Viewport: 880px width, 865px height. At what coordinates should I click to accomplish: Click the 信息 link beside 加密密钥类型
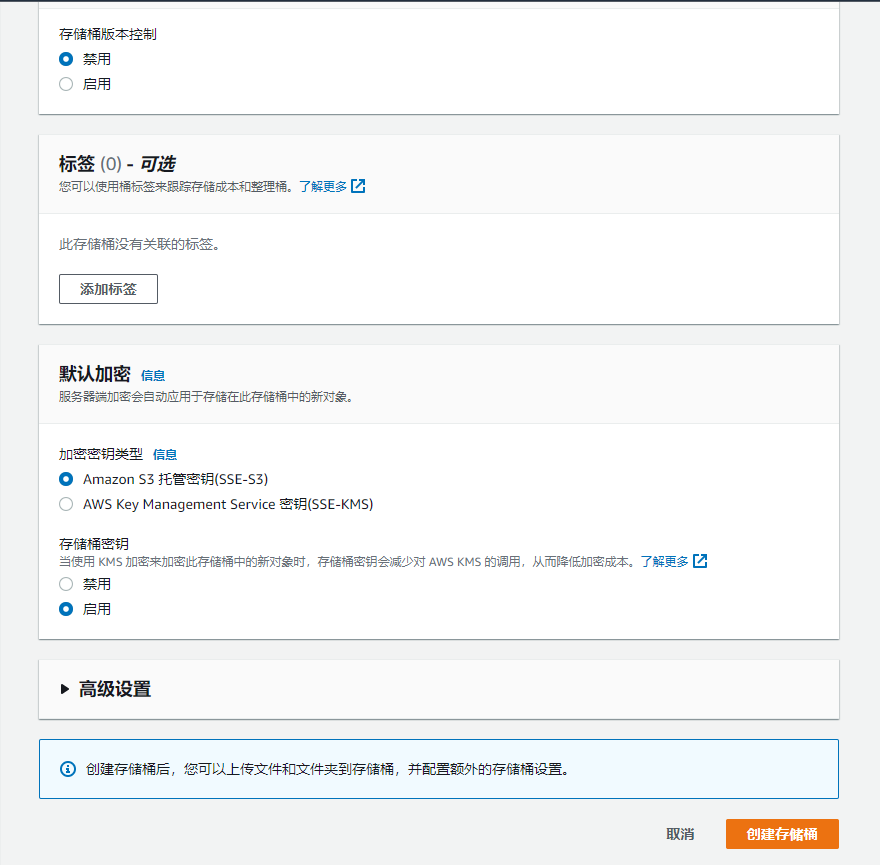pyautogui.click(x=165, y=454)
